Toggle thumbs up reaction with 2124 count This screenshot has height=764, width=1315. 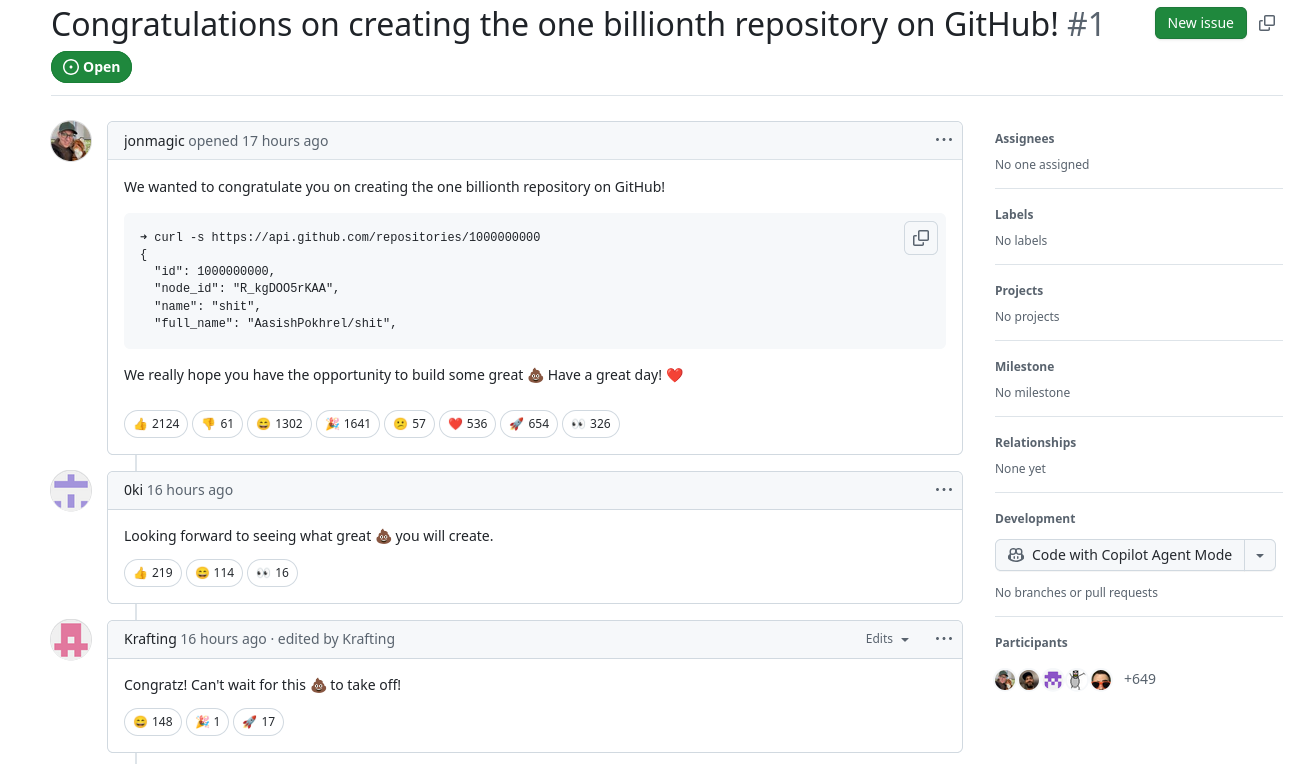(x=156, y=424)
